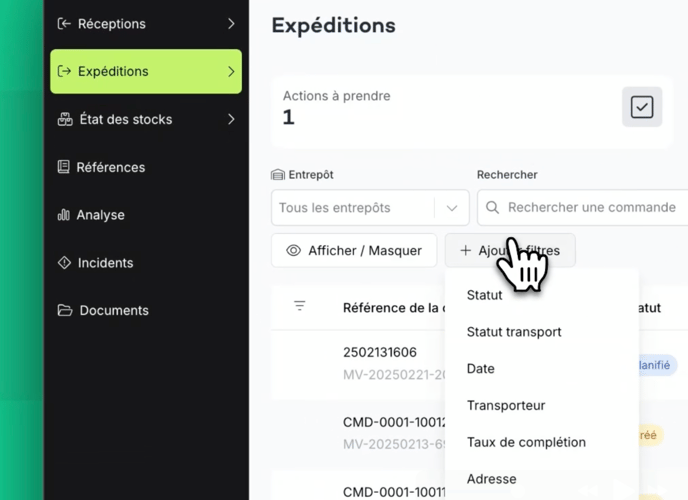This screenshot has width=688, height=500.
Task: Click the Documents folder icon
Action: point(64,311)
